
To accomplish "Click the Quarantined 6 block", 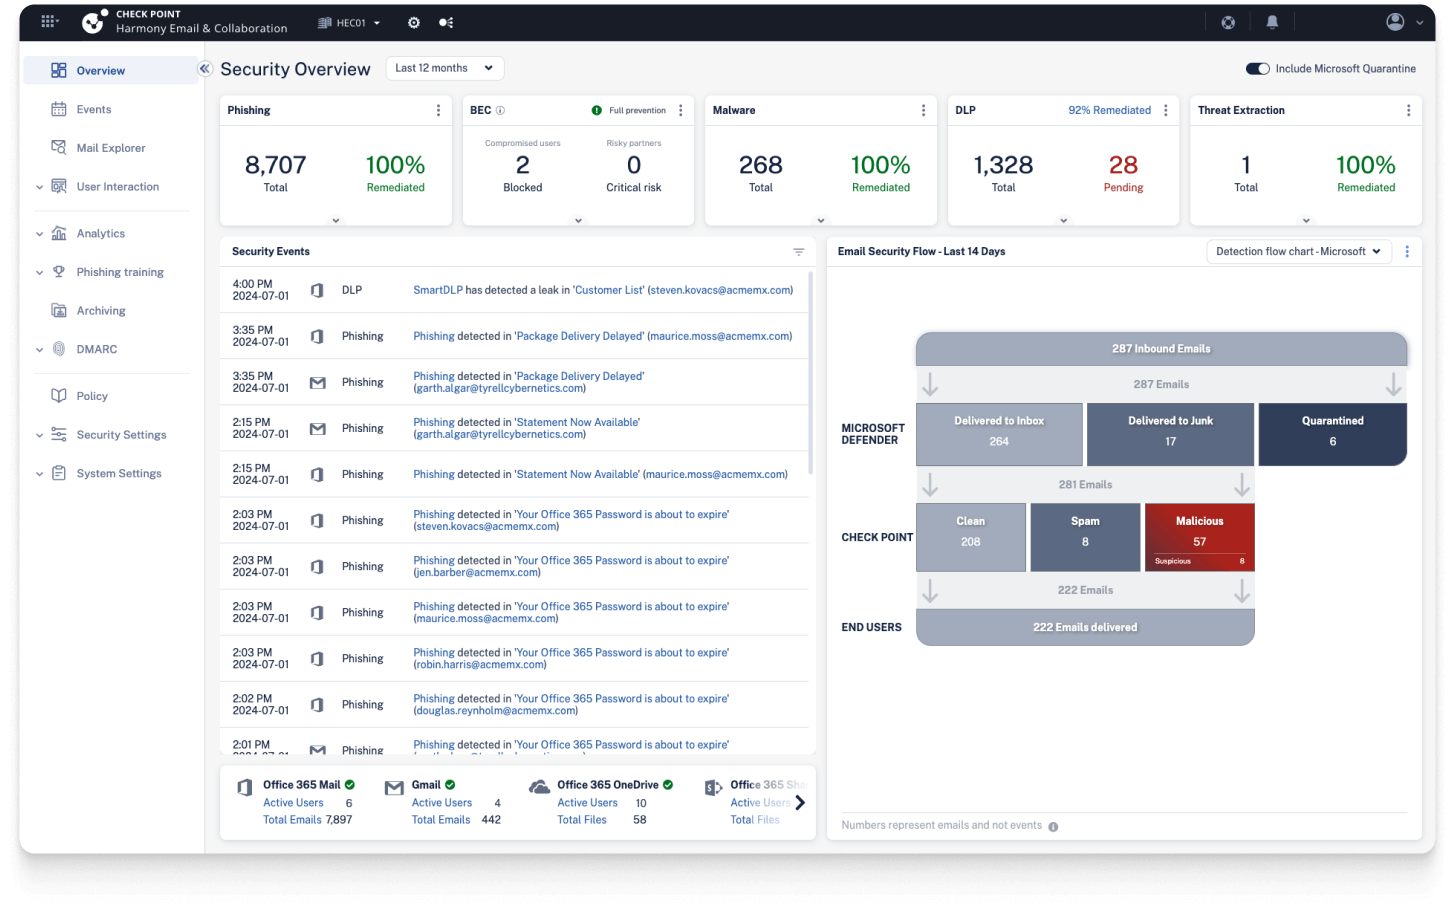I will click(1332, 434).
